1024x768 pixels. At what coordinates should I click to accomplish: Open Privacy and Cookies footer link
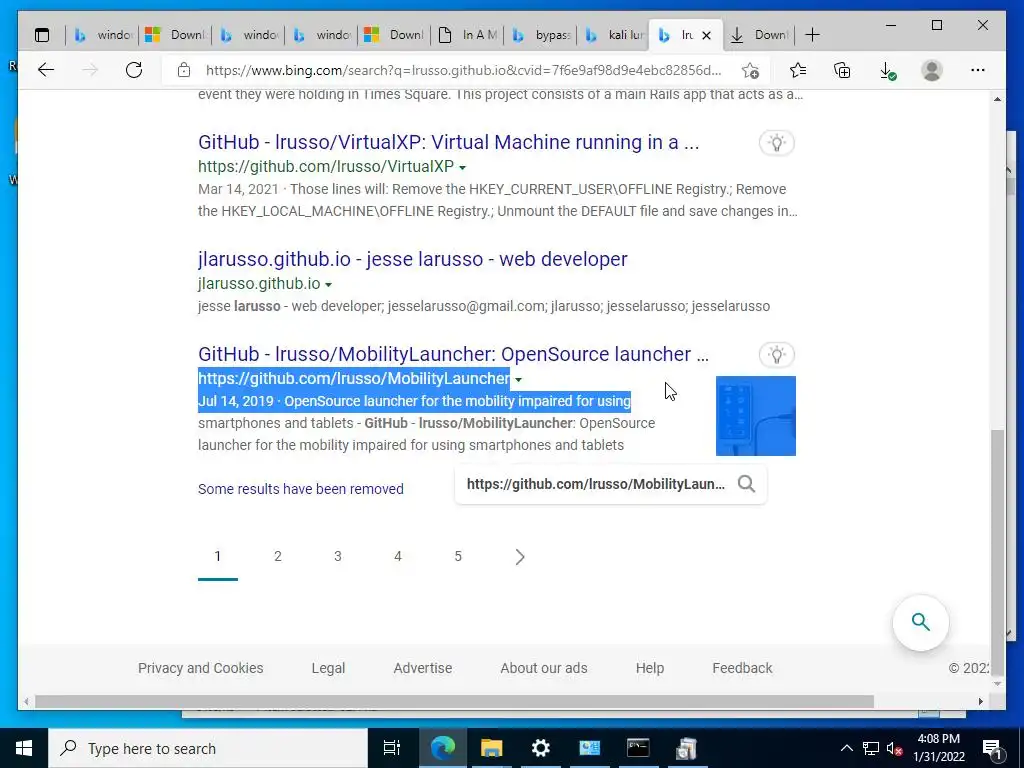click(x=200, y=668)
